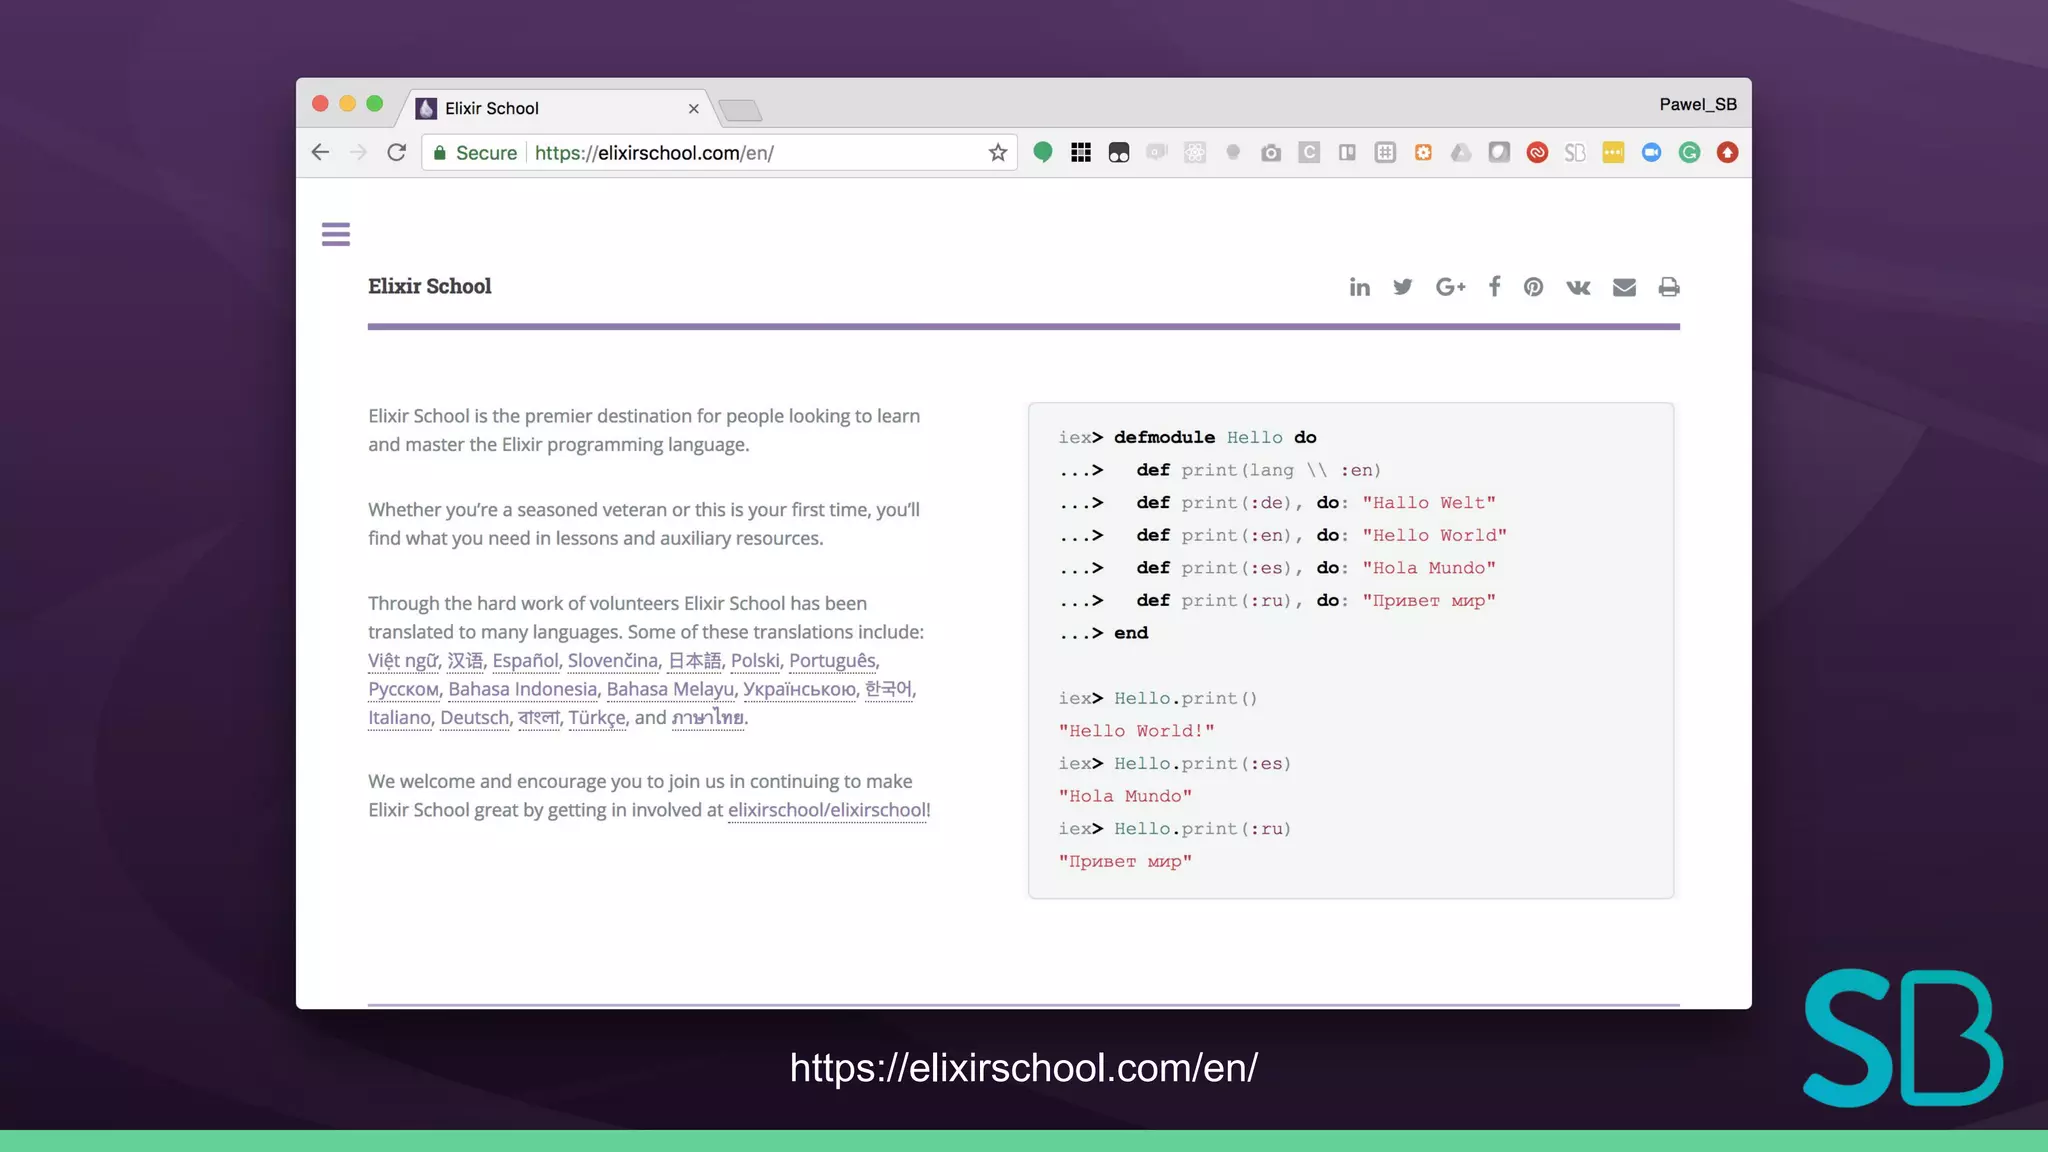Share page on Google Plus

pyautogui.click(x=1450, y=287)
